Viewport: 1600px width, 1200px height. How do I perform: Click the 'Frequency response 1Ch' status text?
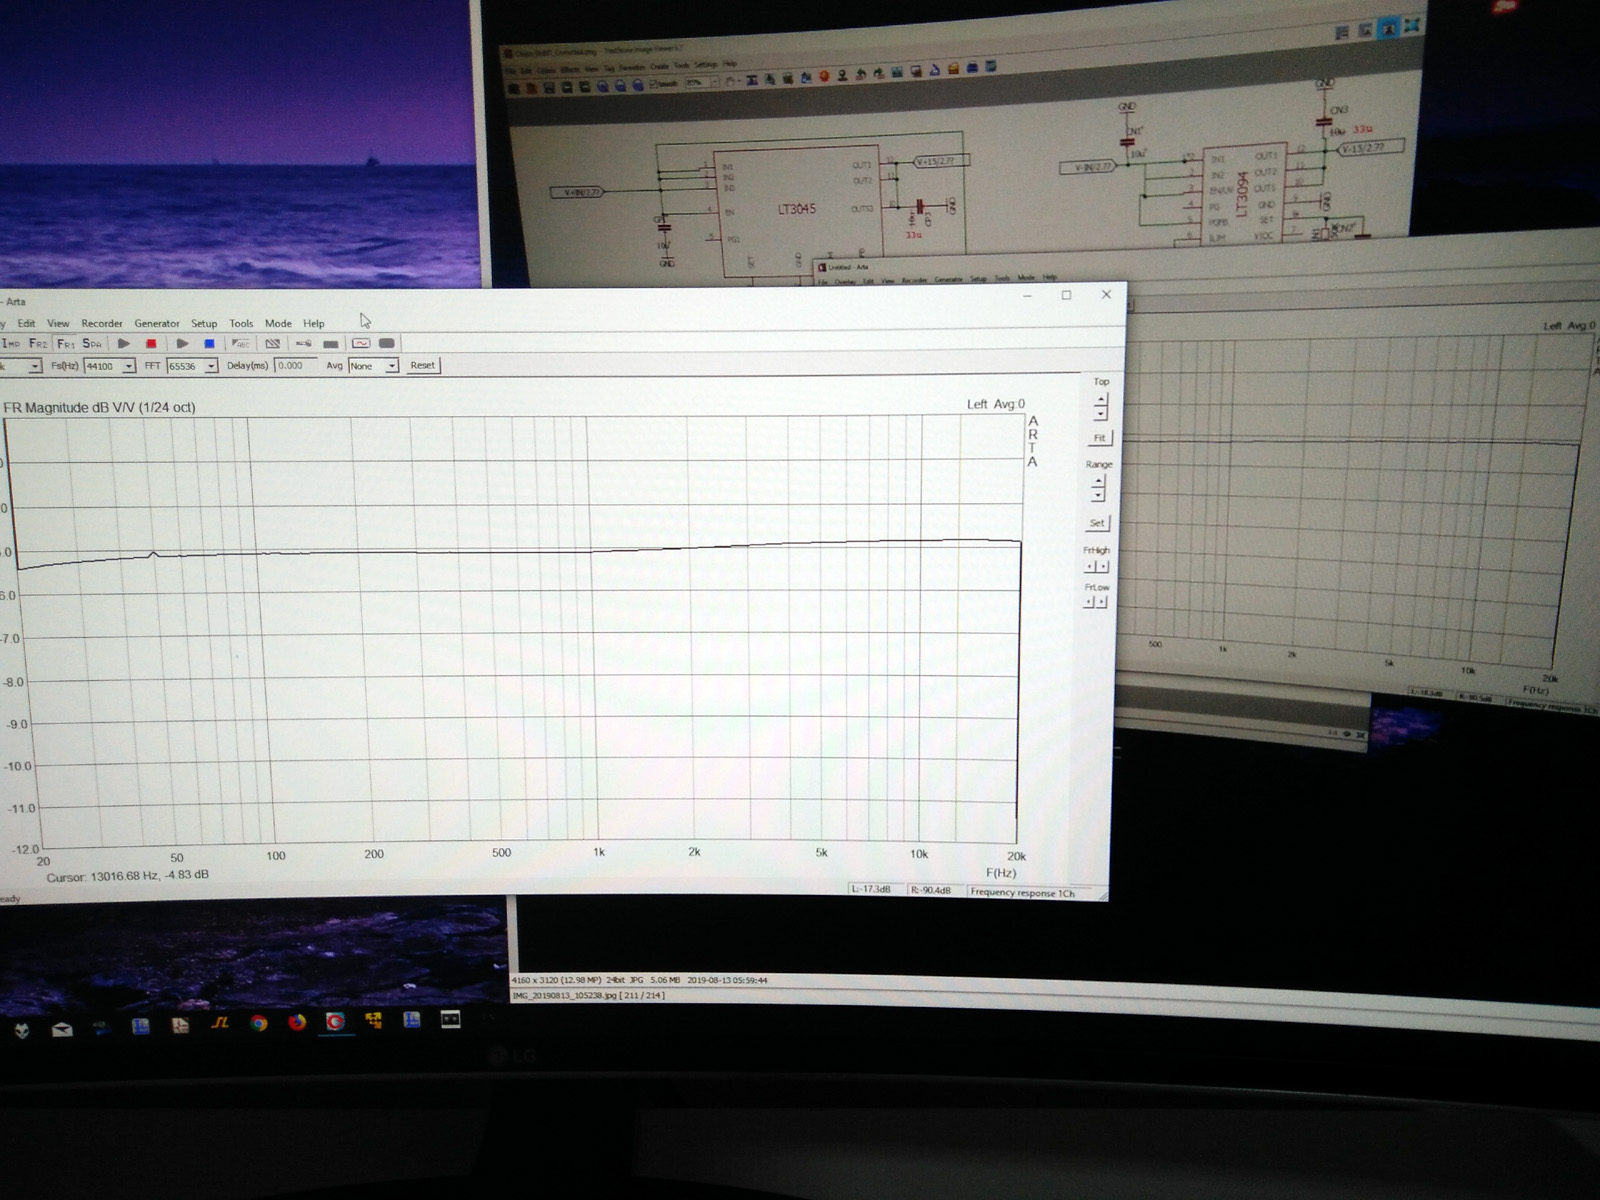[x=1022, y=892]
